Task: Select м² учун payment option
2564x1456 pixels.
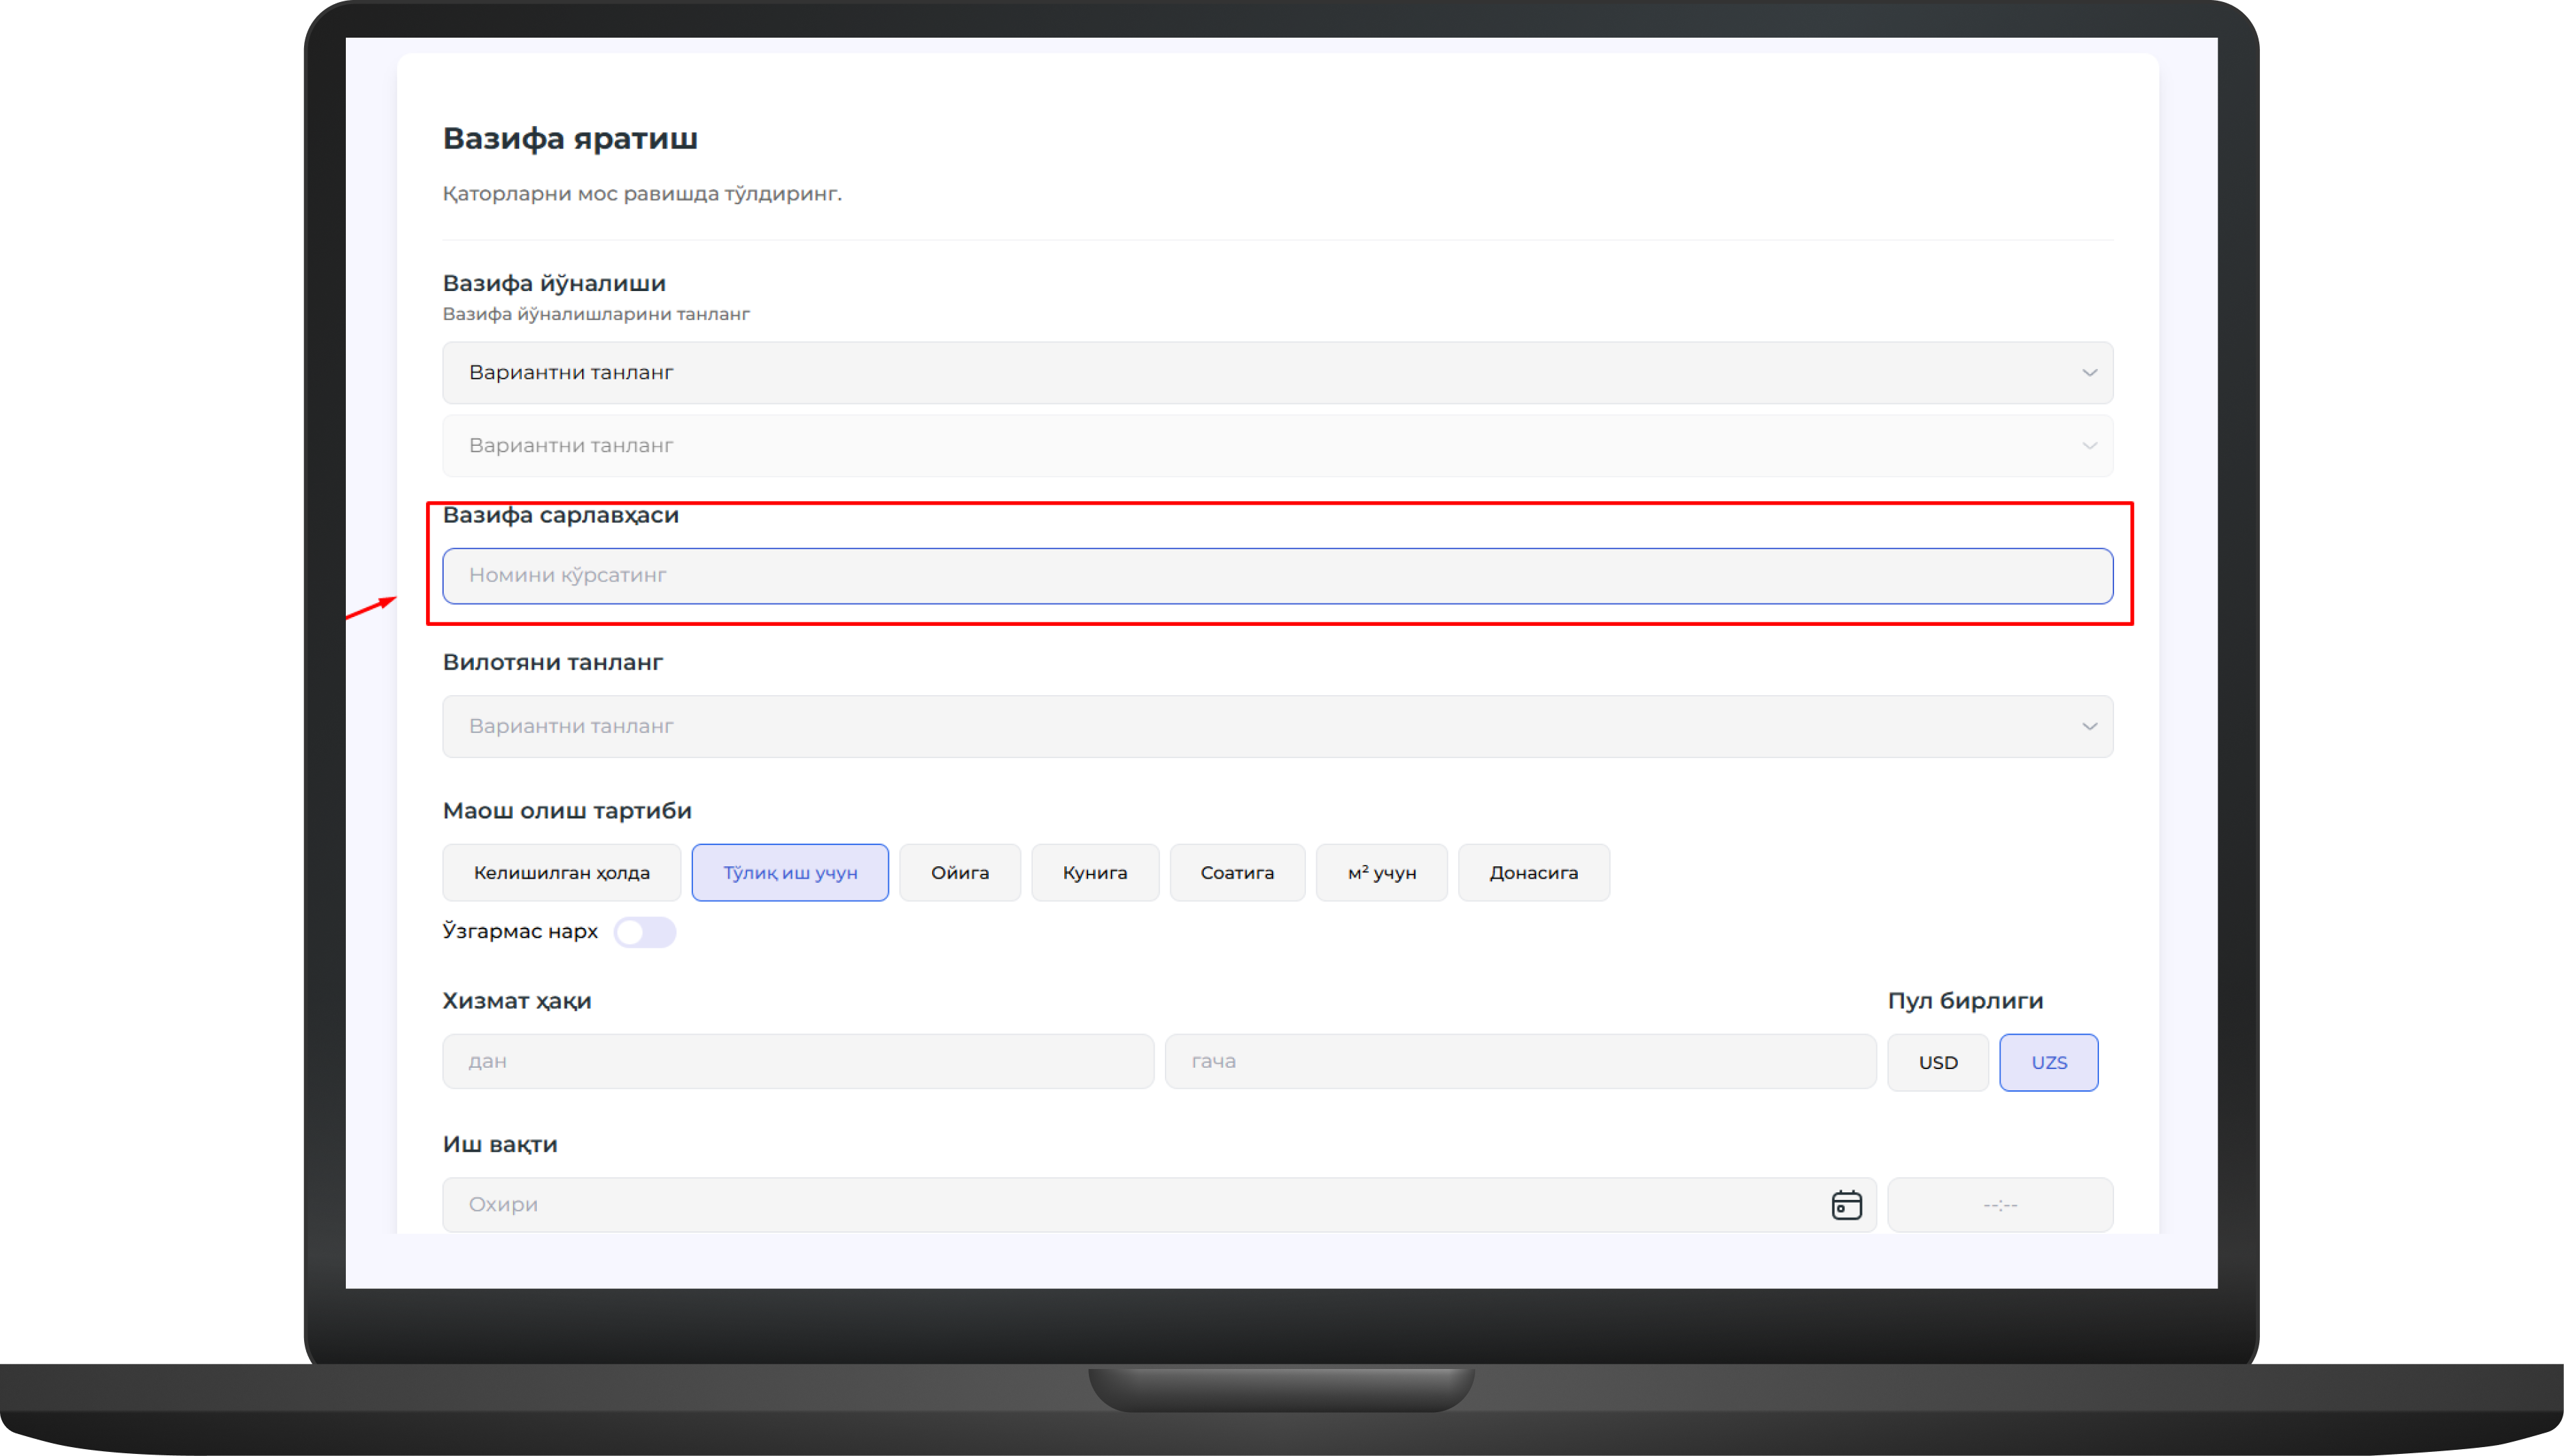Action: click(x=1381, y=873)
